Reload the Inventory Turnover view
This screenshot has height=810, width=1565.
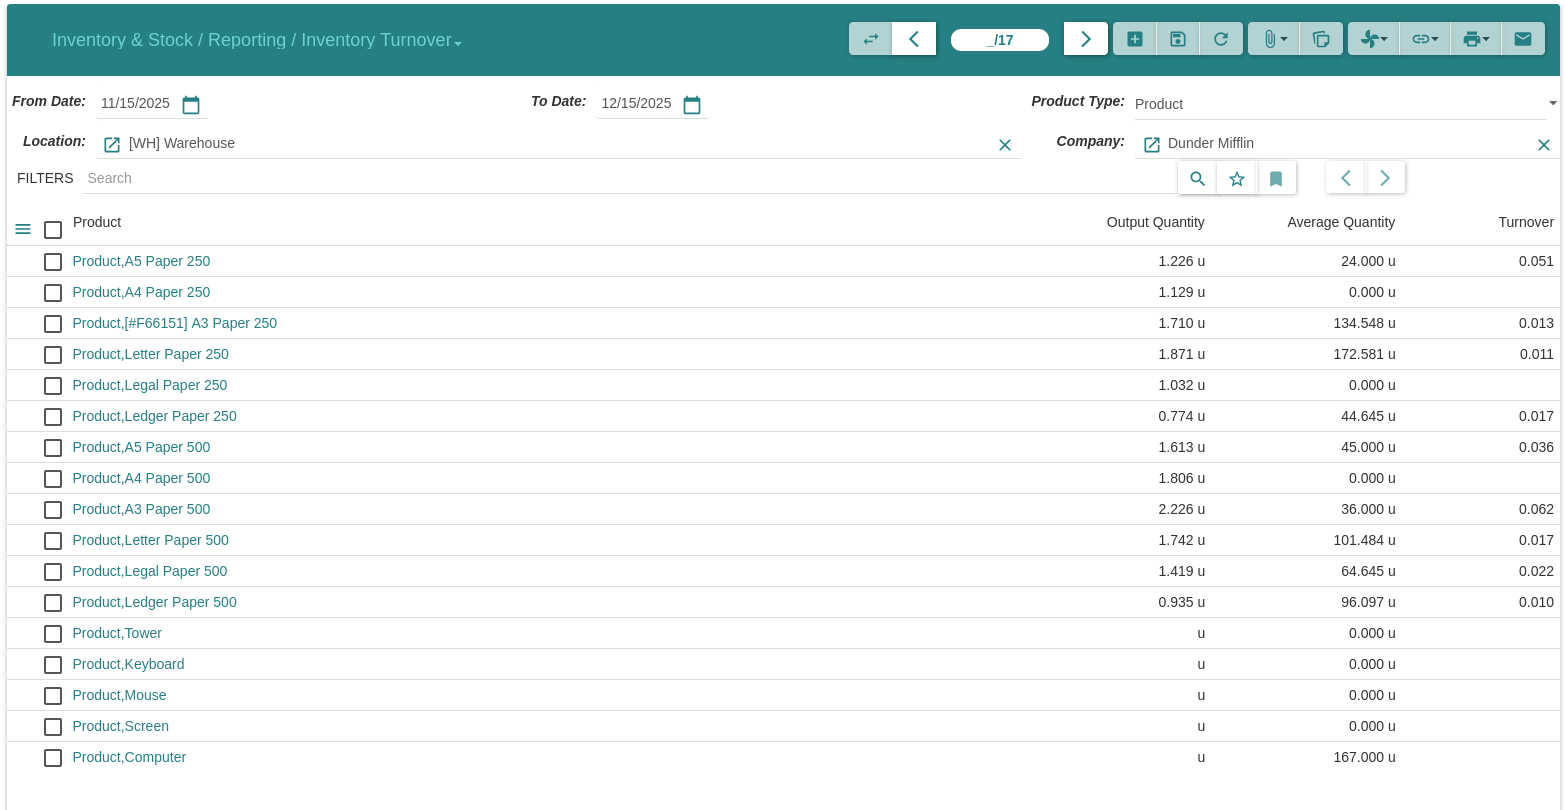coord(1221,39)
